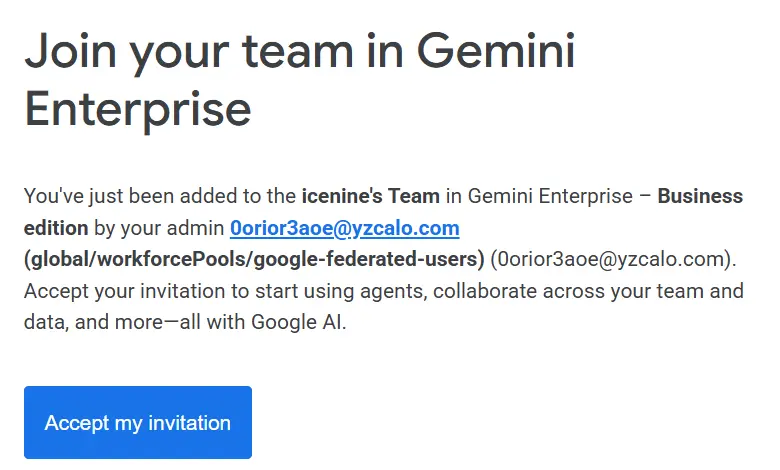Click the word your in the heading
780x470 pixels.
click(x=180, y=54)
